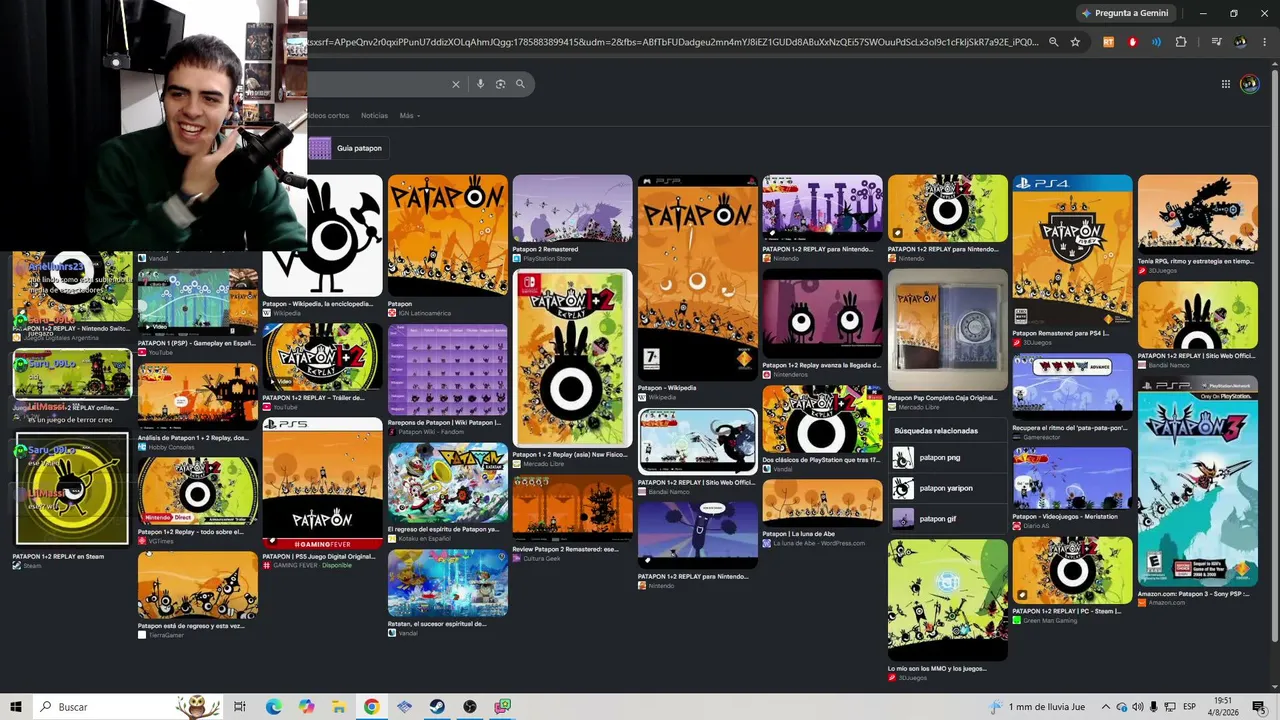
Task: Show hidden system tray icons
Action: click(1106, 707)
